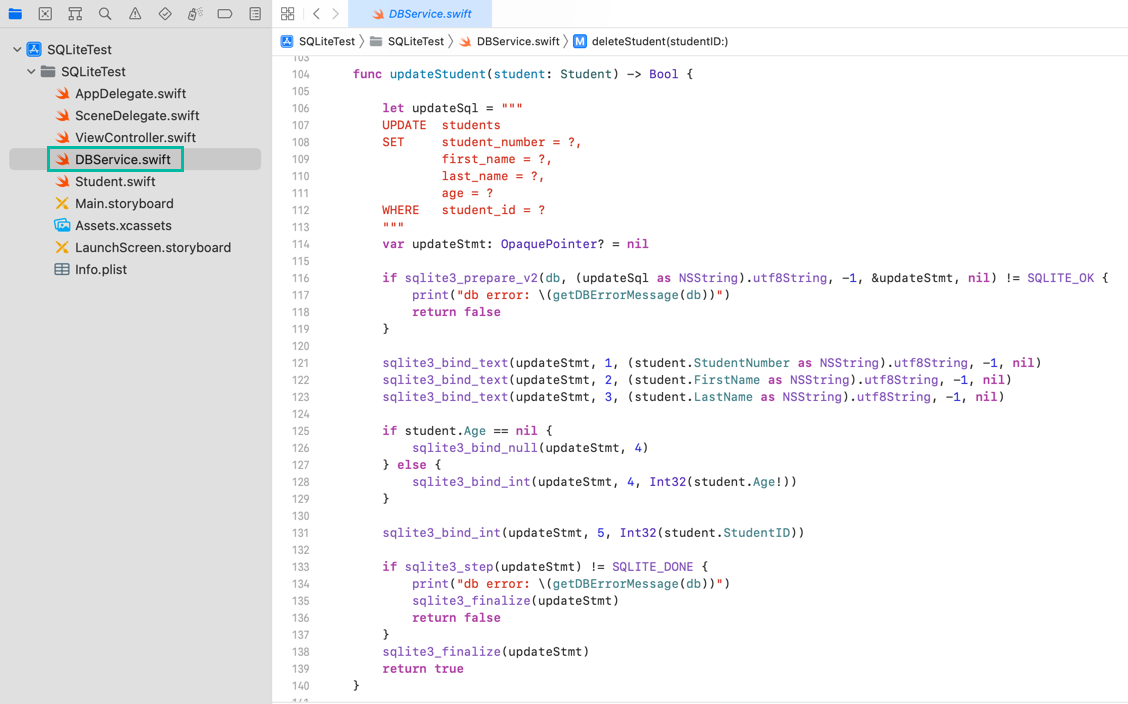Open LaunchScreen.storyboard in the navigator
The height and width of the screenshot is (704, 1128).
pyautogui.click(x=153, y=247)
